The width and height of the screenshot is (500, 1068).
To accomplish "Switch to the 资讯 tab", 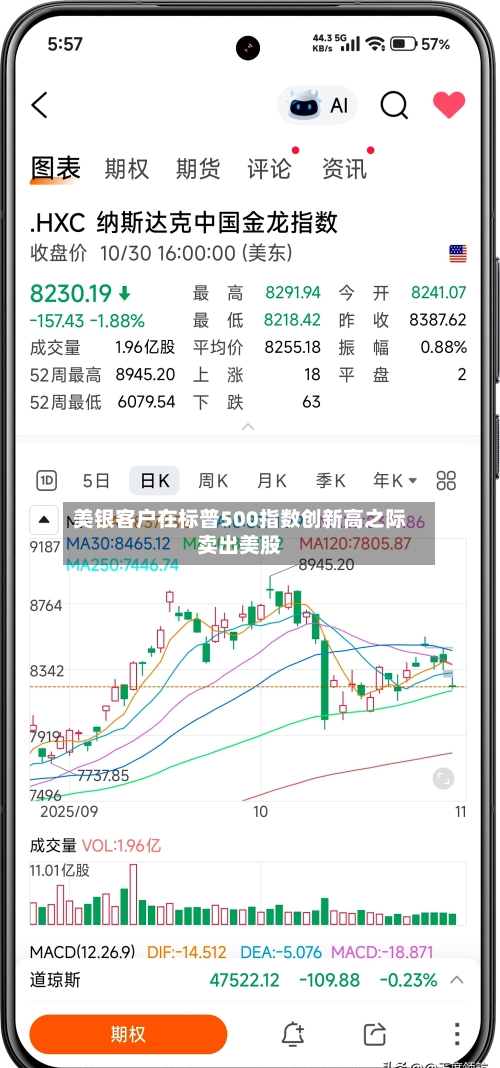I will coord(344,169).
